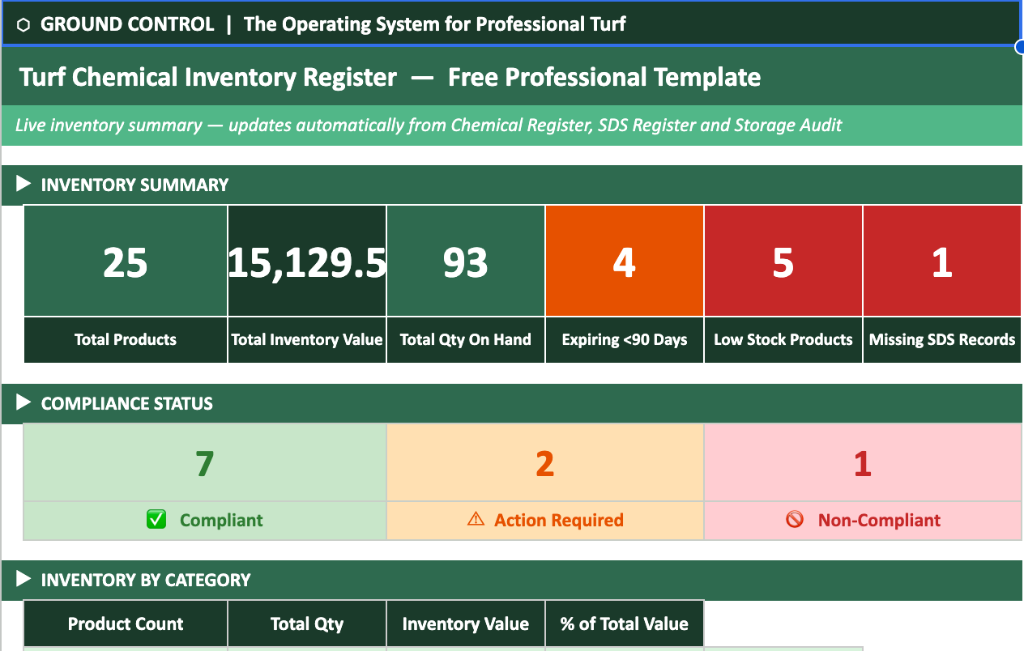The width and height of the screenshot is (1024, 651).
Task: Click the Expiring <90 Days label cell
Action: click(x=624, y=340)
